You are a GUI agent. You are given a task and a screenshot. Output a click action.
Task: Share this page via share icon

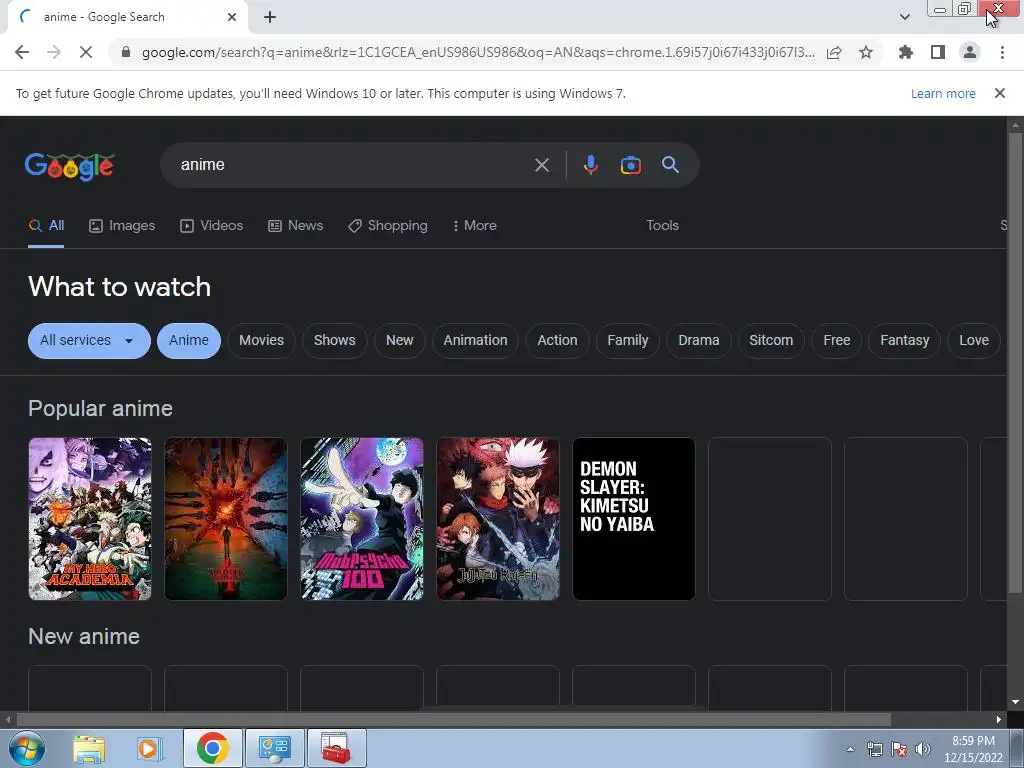(834, 52)
